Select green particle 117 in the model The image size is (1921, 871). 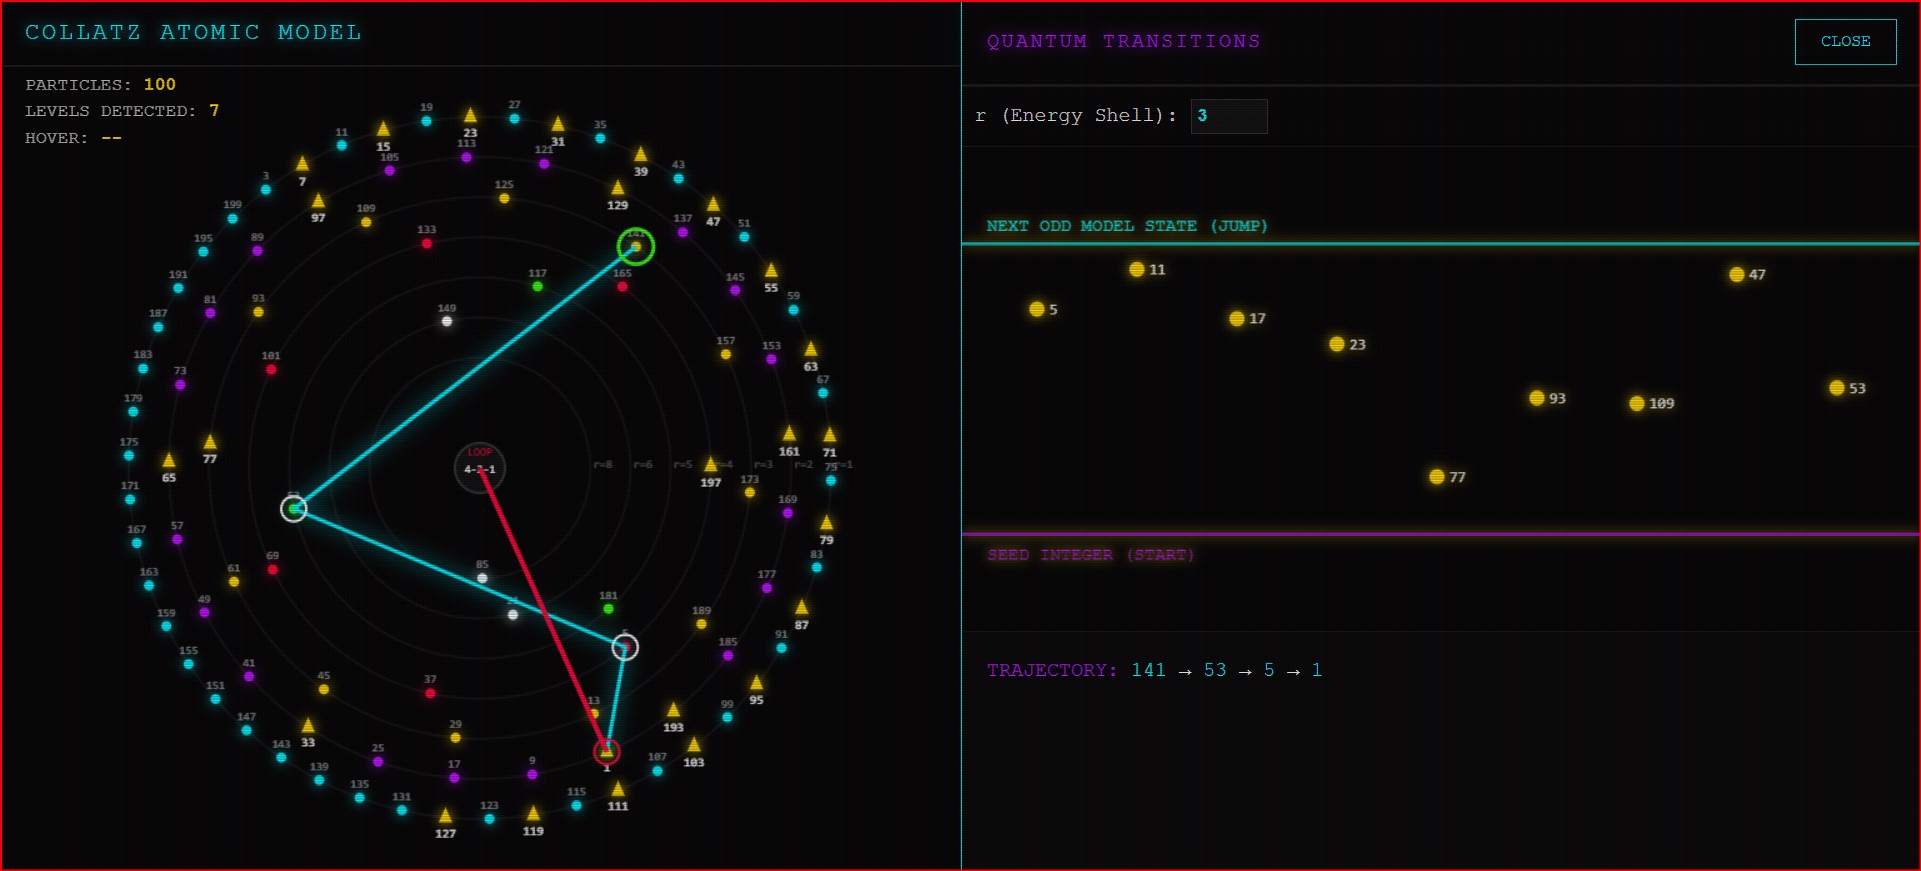point(538,287)
